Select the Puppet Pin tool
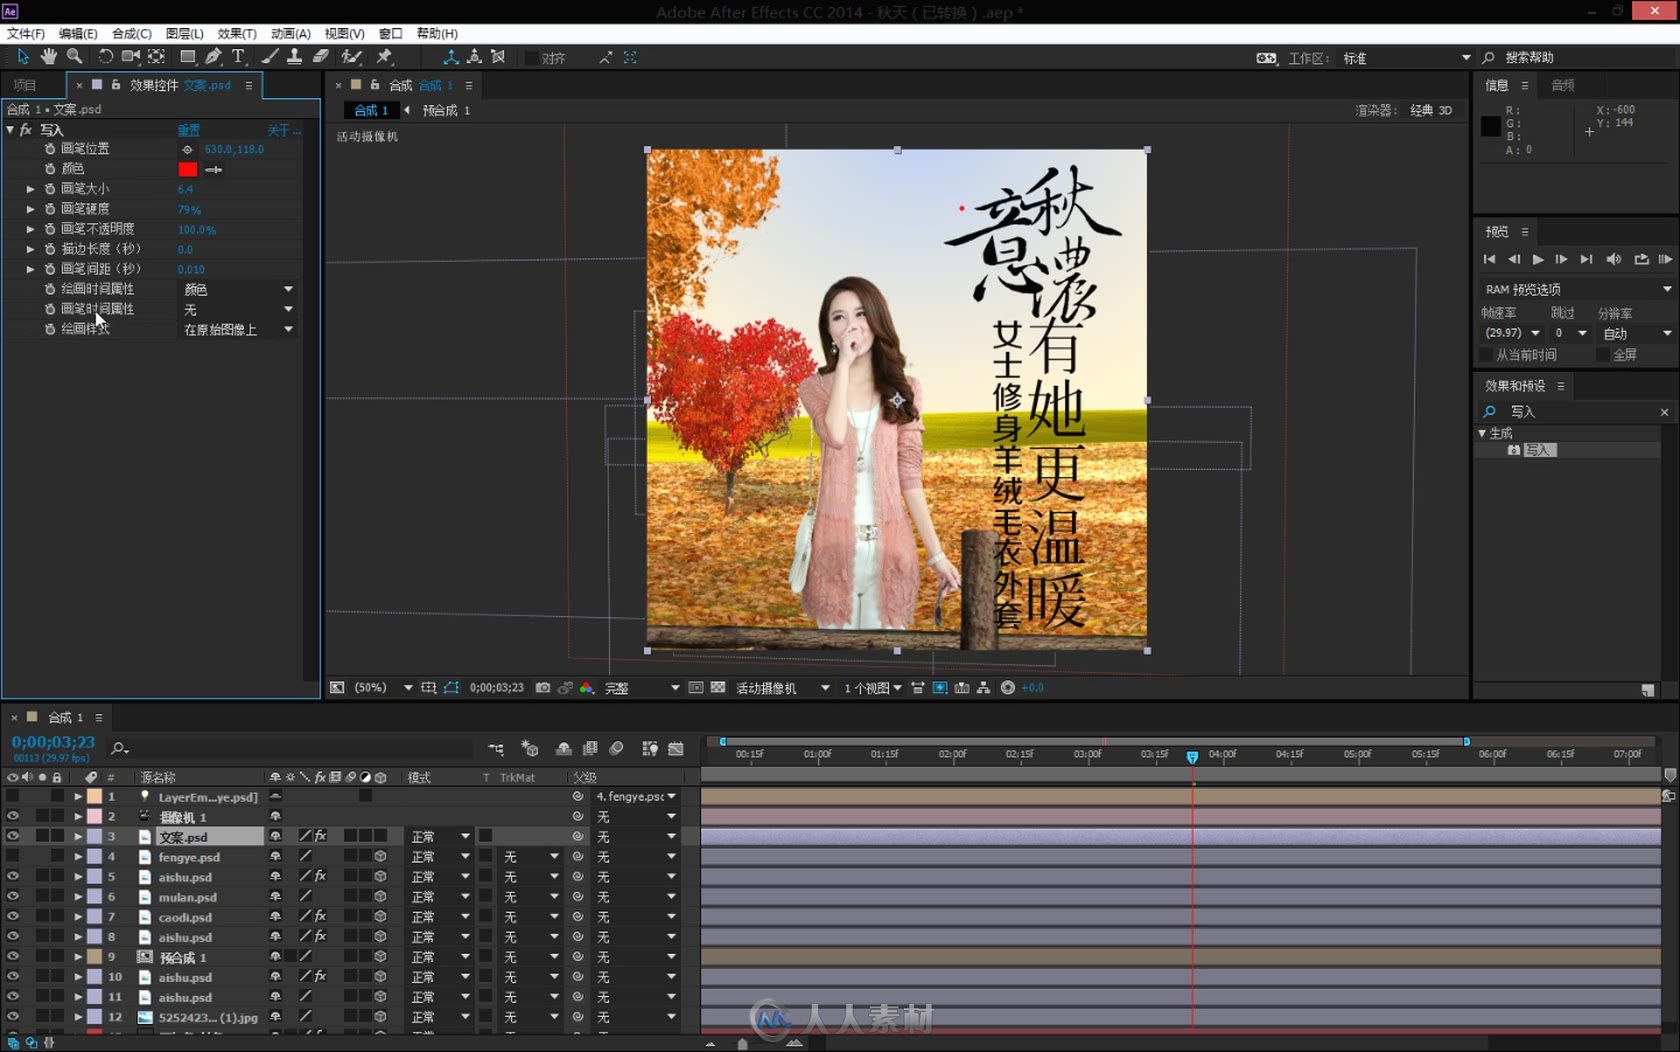1680x1052 pixels. pos(384,57)
